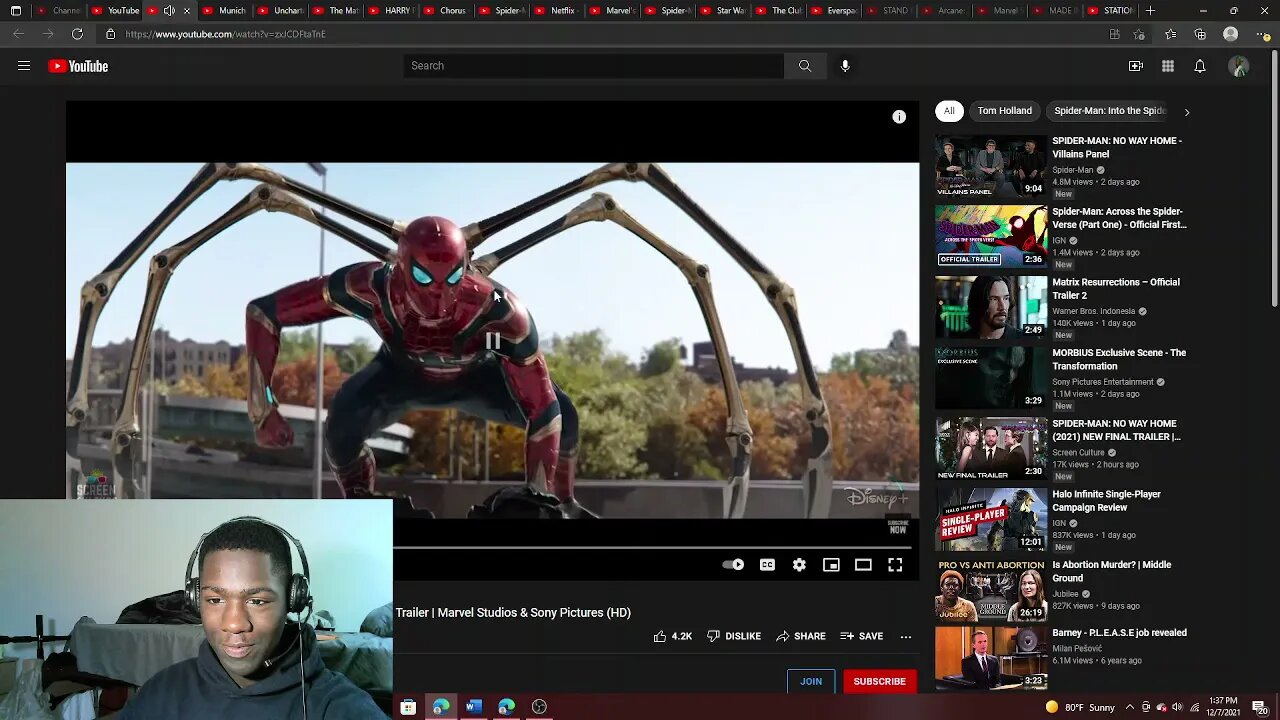Image resolution: width=1280 pixels, height=720 pixels.
Task: Select the Tom Holland filter chip
Action: (1004, 111)
